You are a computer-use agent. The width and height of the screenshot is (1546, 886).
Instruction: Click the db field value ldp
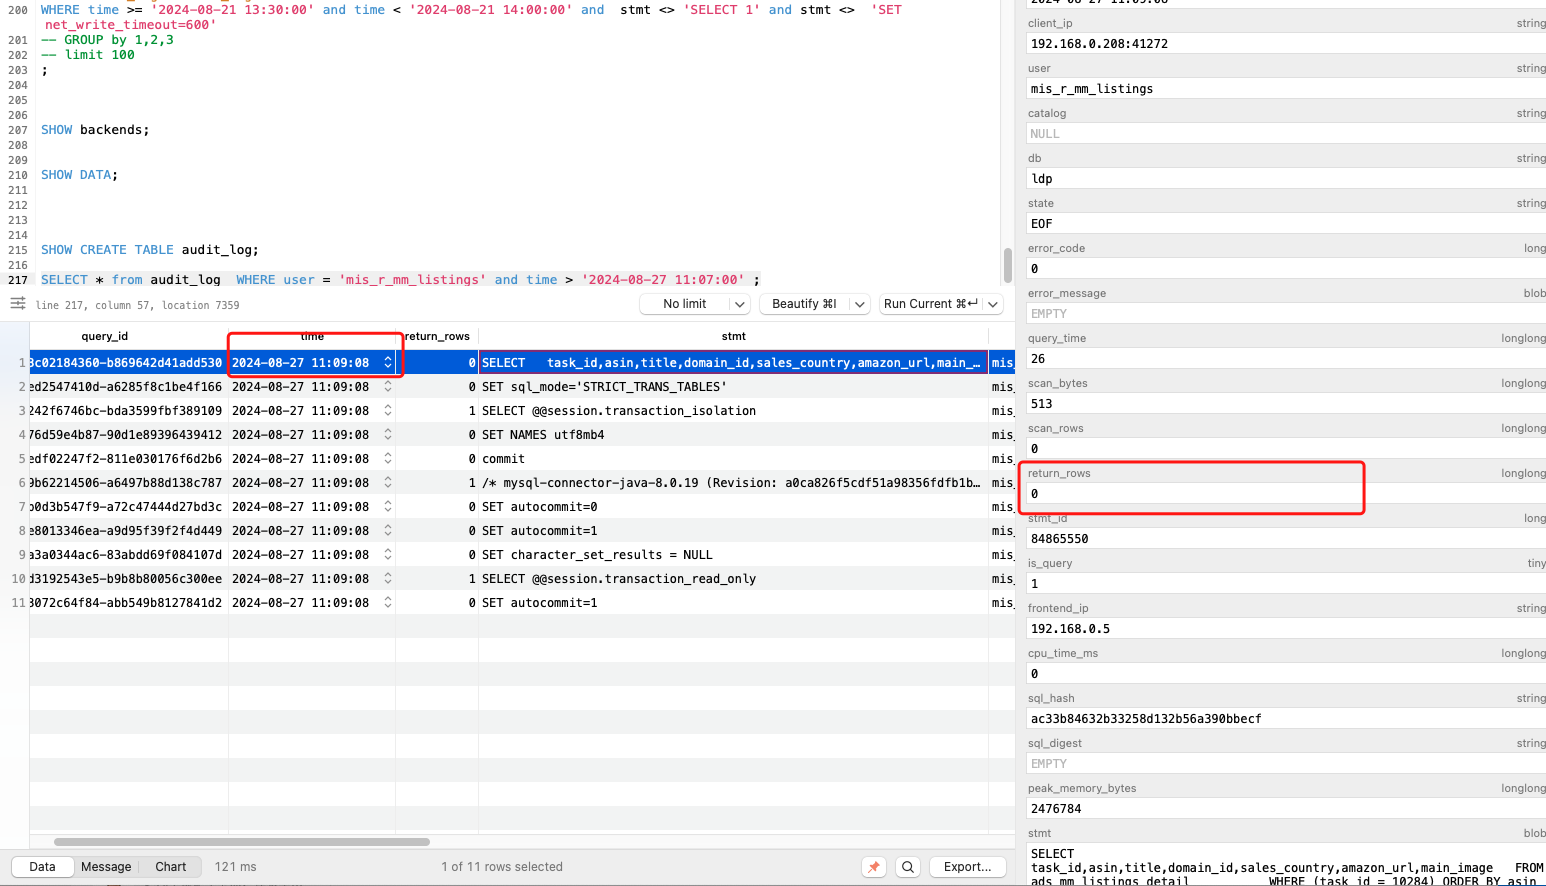(x=1286, y=179)
